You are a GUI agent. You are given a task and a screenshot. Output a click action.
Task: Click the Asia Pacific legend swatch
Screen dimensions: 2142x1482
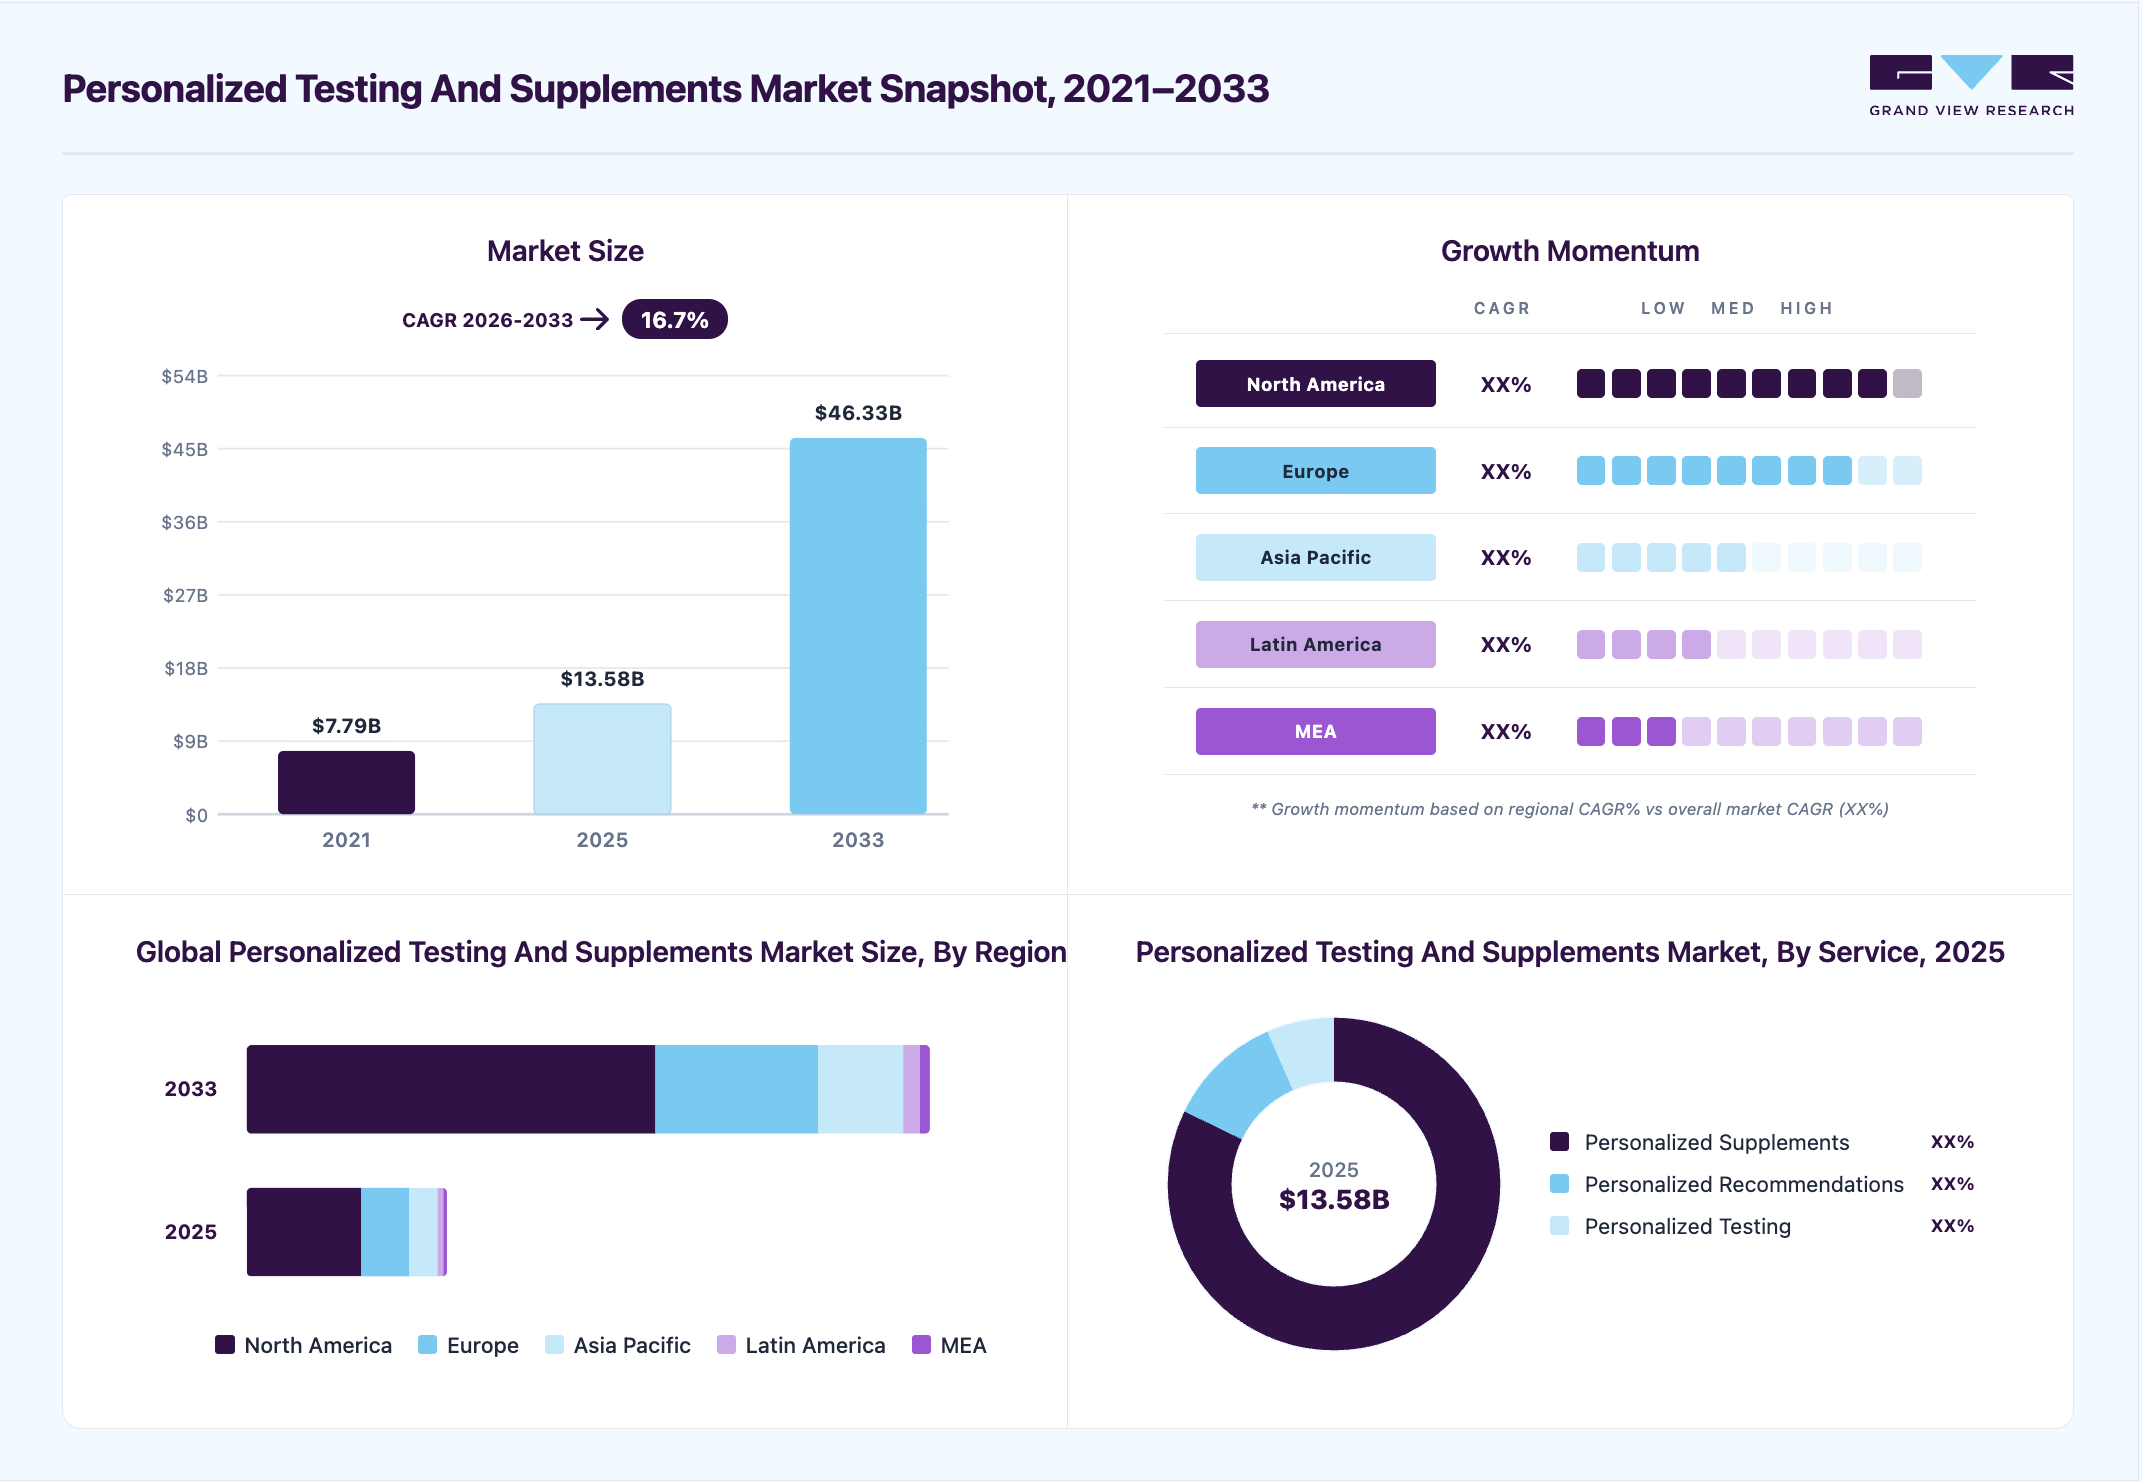(x=554, y=1345)
